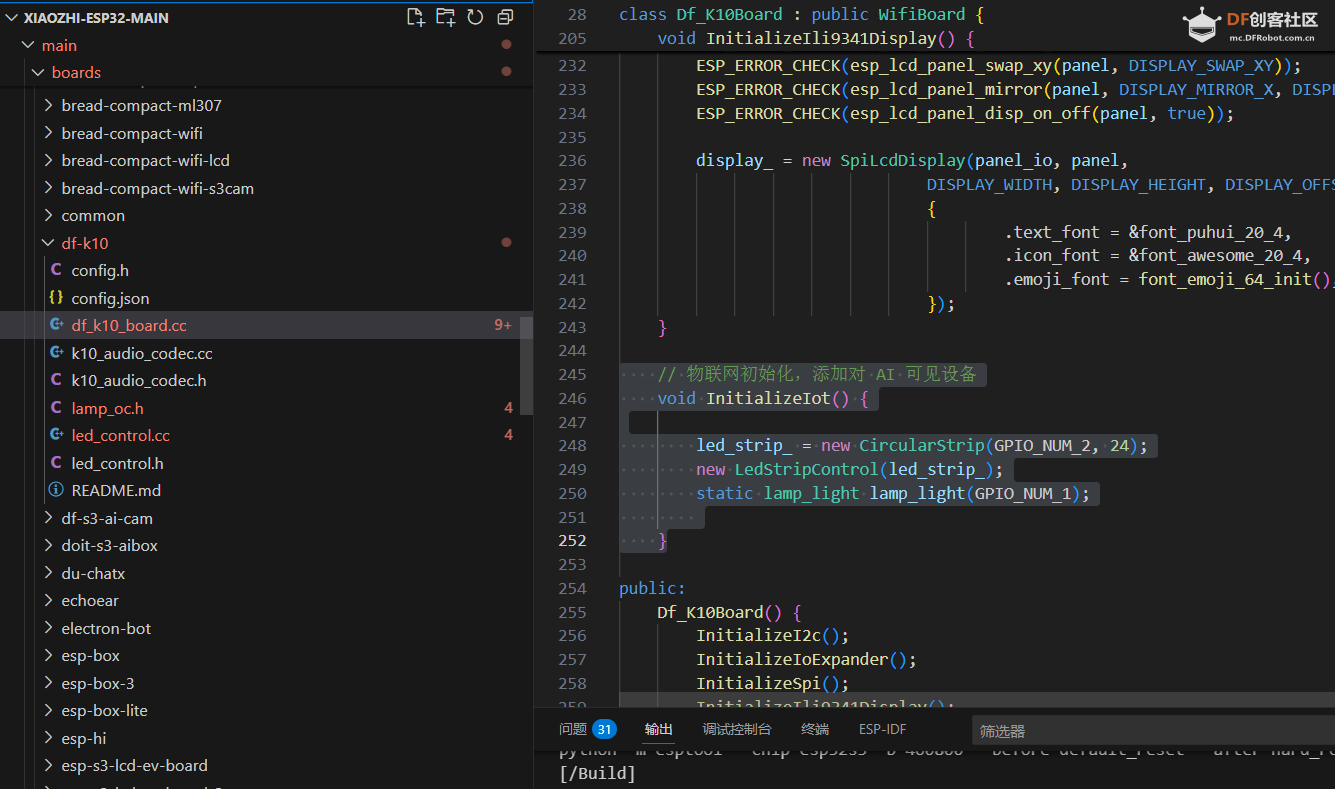The width and height of the screenshot is (1335, 789).
Task: Click the 筛选器 filter input field
Action: pyautogui.click(x=1153, y=731)
